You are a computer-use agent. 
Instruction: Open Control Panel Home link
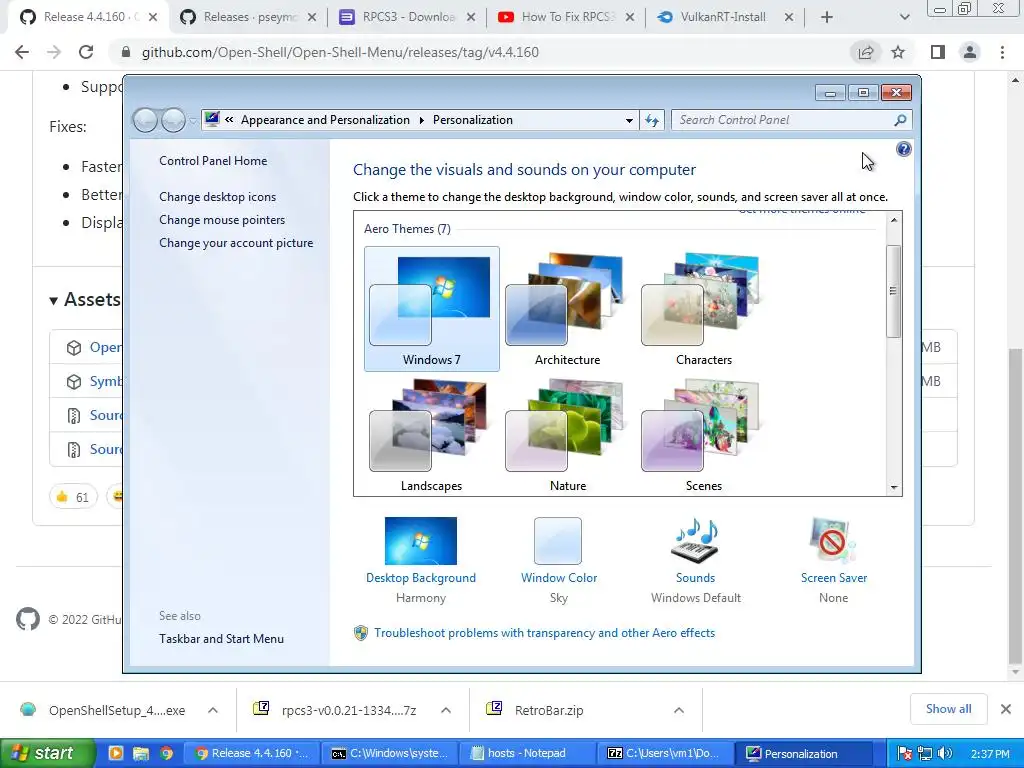click(x=213, y=161)
